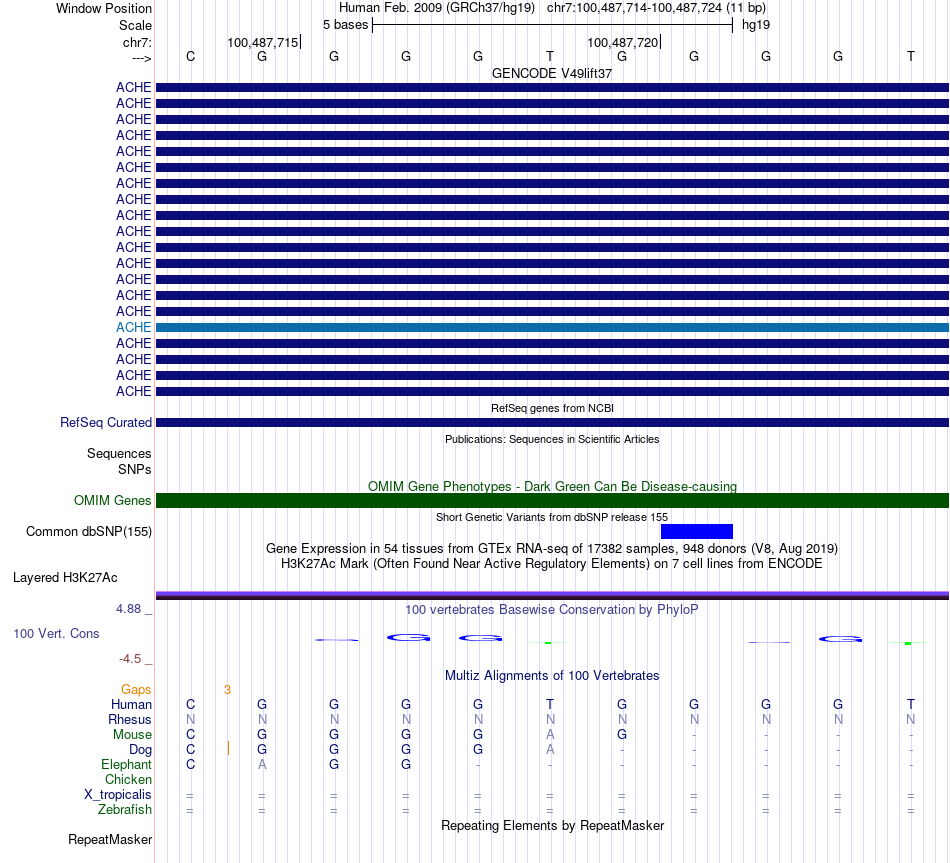Open the OMIM Genes track label
This screenshot has width=950, height=863.
click(x=113, y=501)
